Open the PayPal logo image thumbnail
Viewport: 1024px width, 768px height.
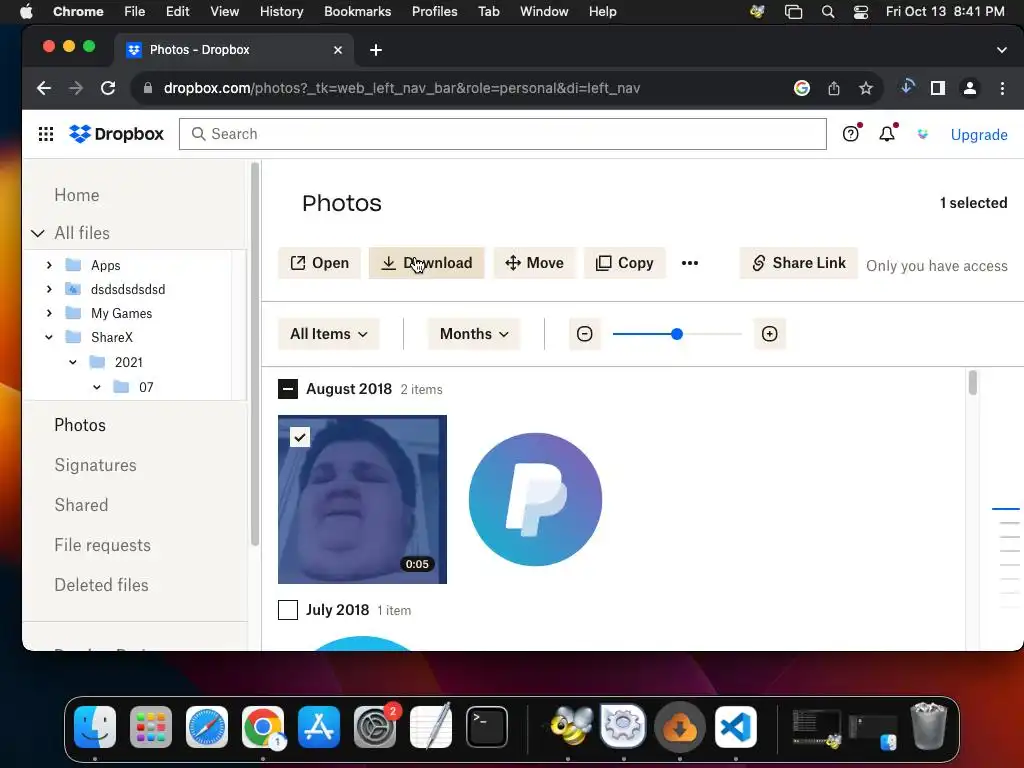click(536, 500)
